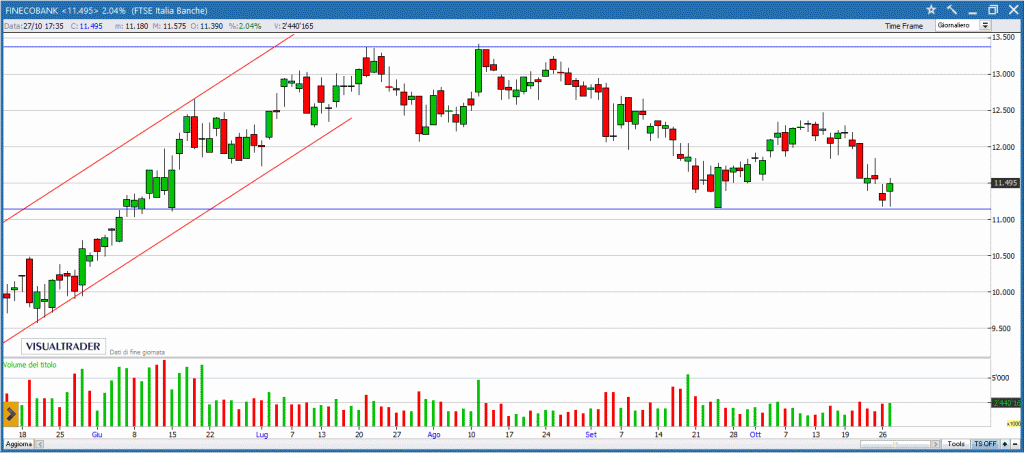The image size is (1024, 453).
Task: Click the hammer tool icon in title bar
Action: click(x=952, y=9)
